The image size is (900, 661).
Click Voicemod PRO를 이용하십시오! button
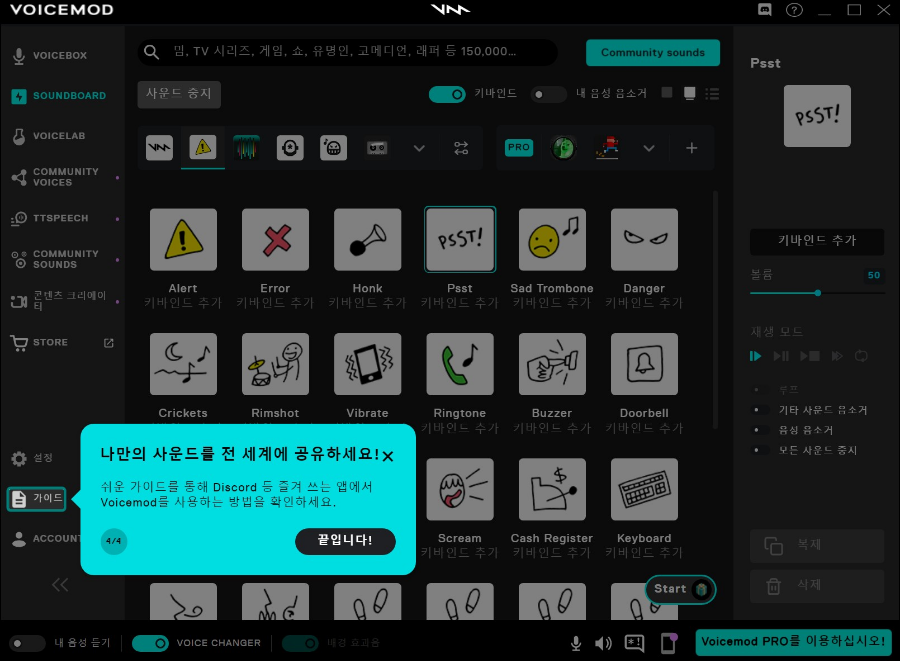click(x=793, y=642)
